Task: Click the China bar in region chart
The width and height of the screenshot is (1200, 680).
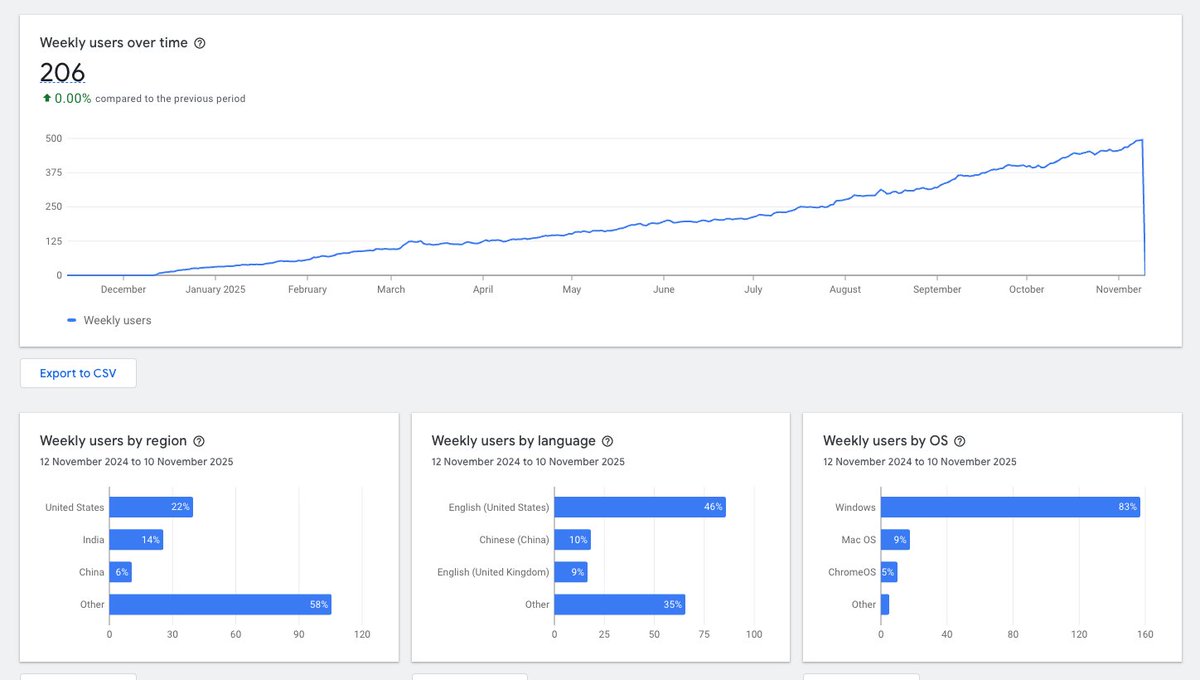Action: coord(120,572)
